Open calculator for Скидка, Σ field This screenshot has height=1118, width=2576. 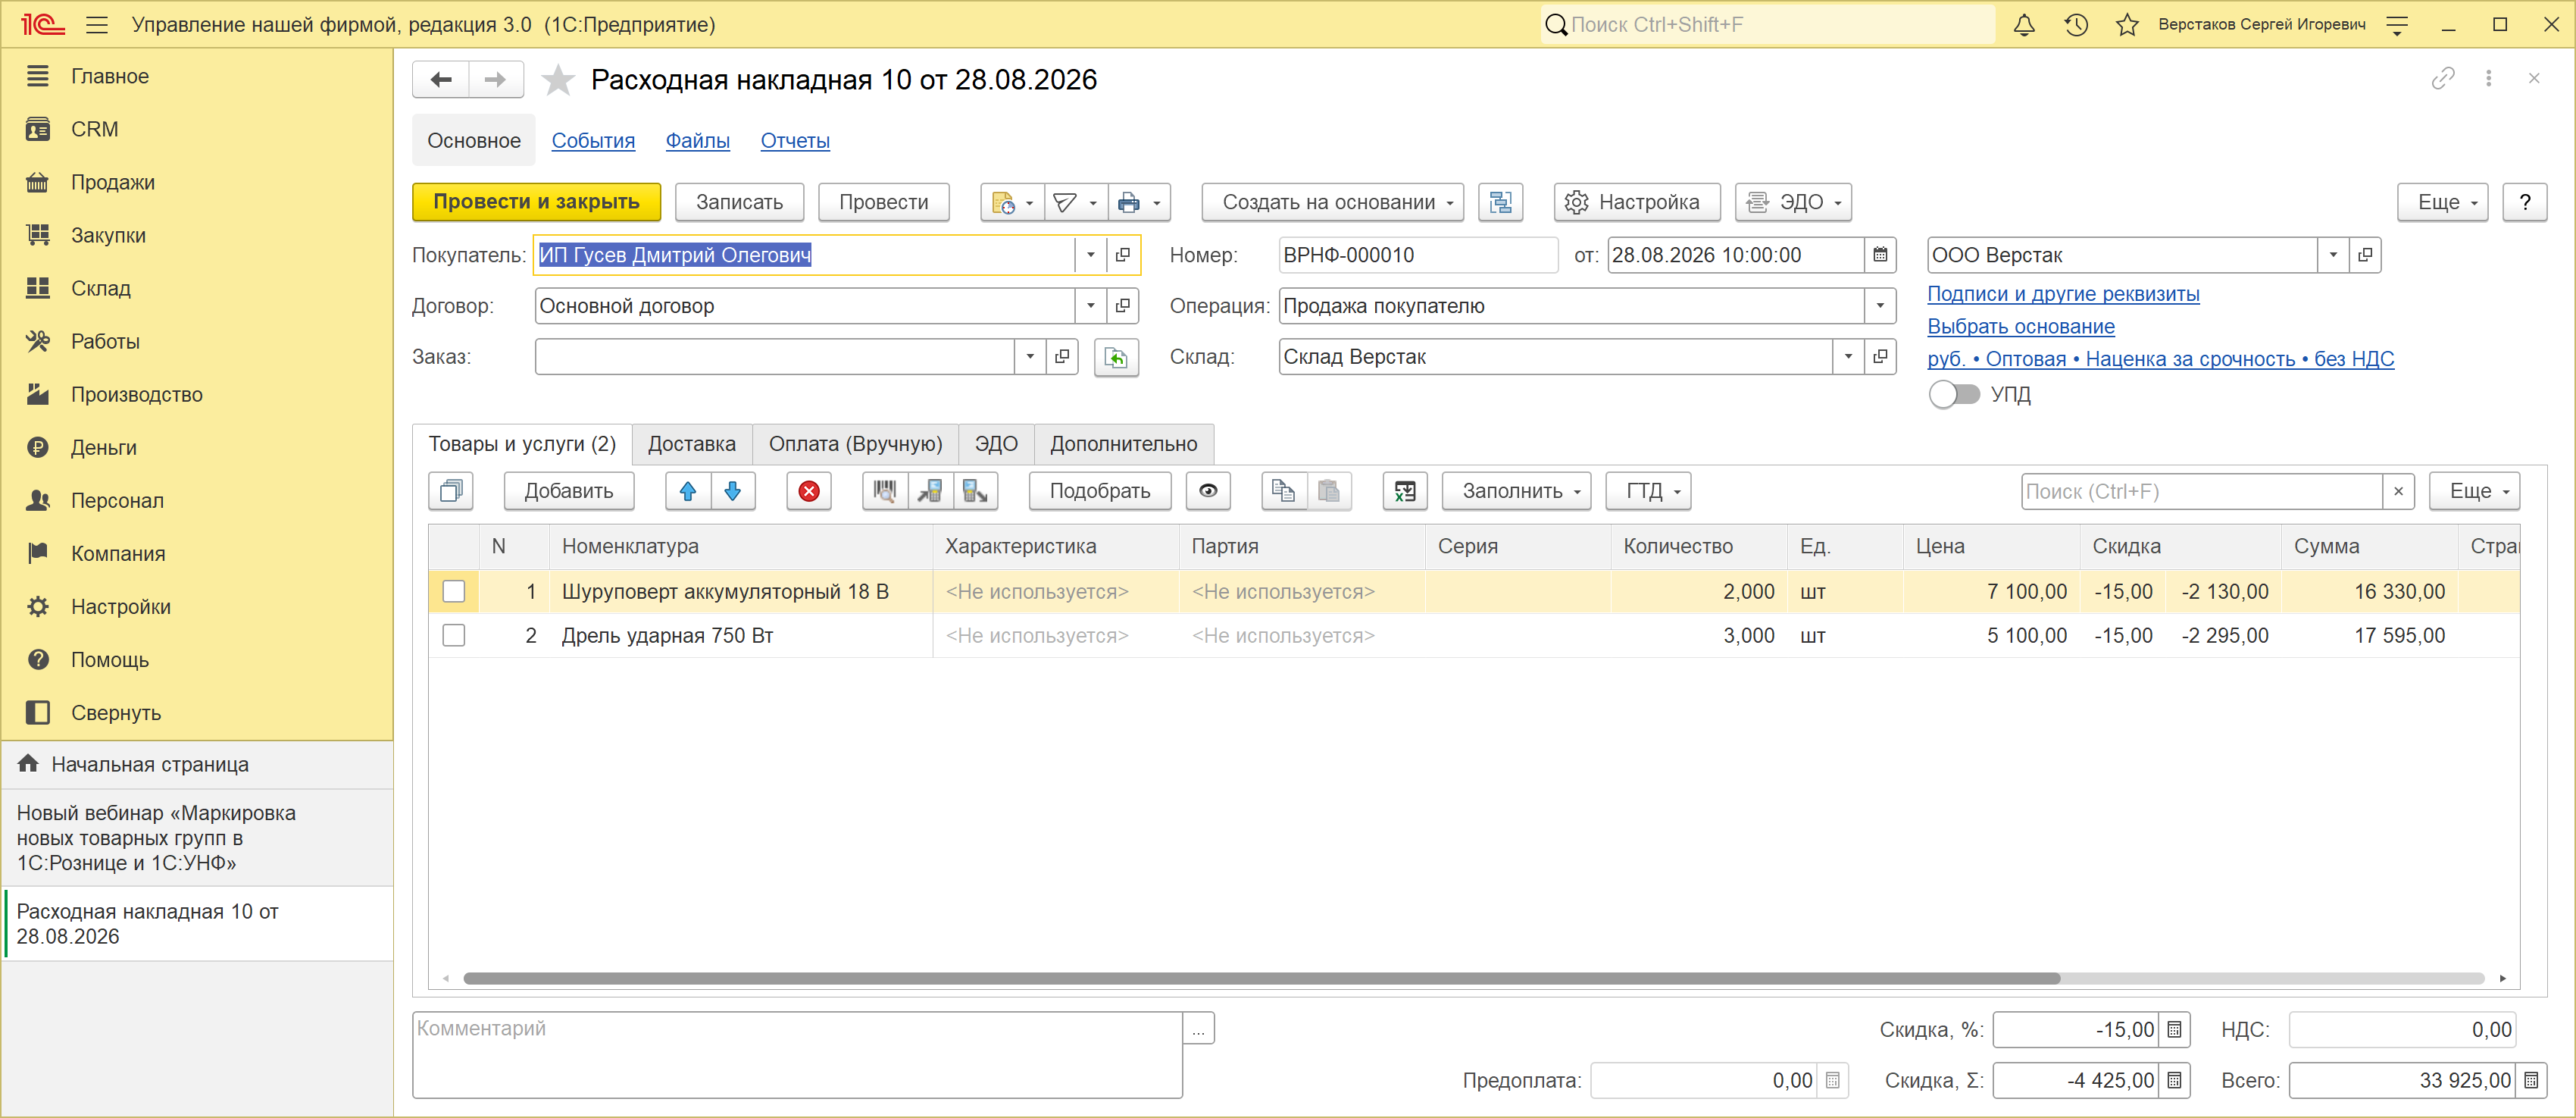point(2174,1080)
